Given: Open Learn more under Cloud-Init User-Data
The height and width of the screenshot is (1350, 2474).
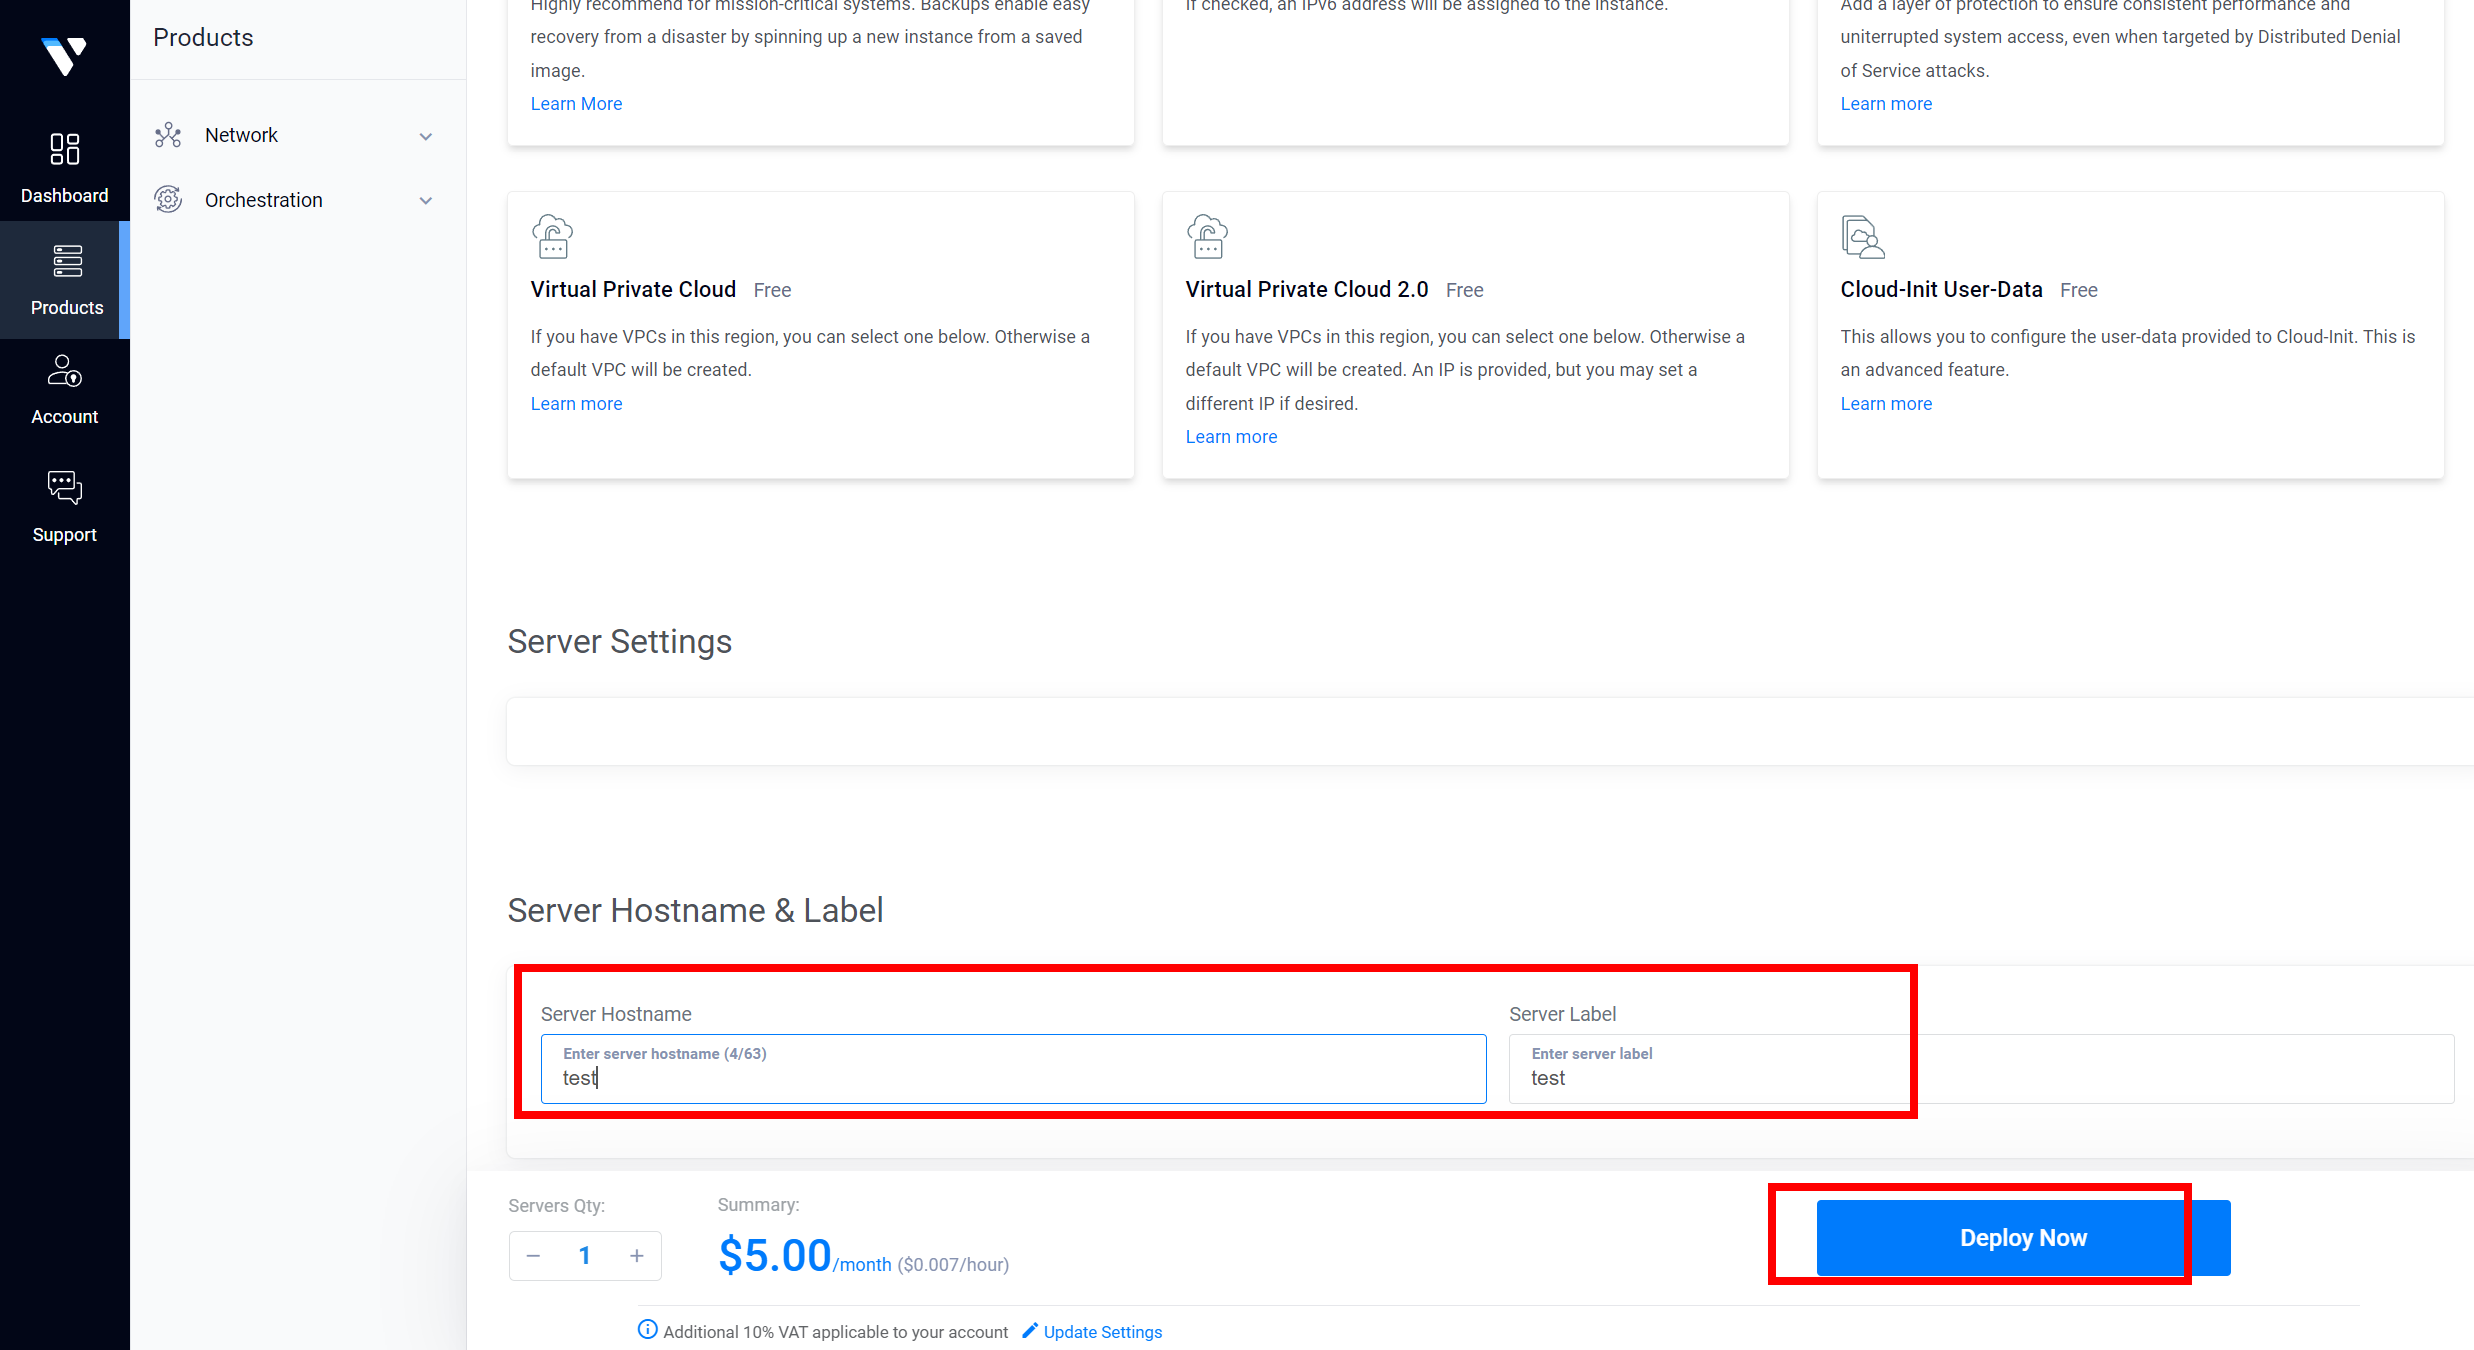Looking at the screenshot, I should point(1885,404).
